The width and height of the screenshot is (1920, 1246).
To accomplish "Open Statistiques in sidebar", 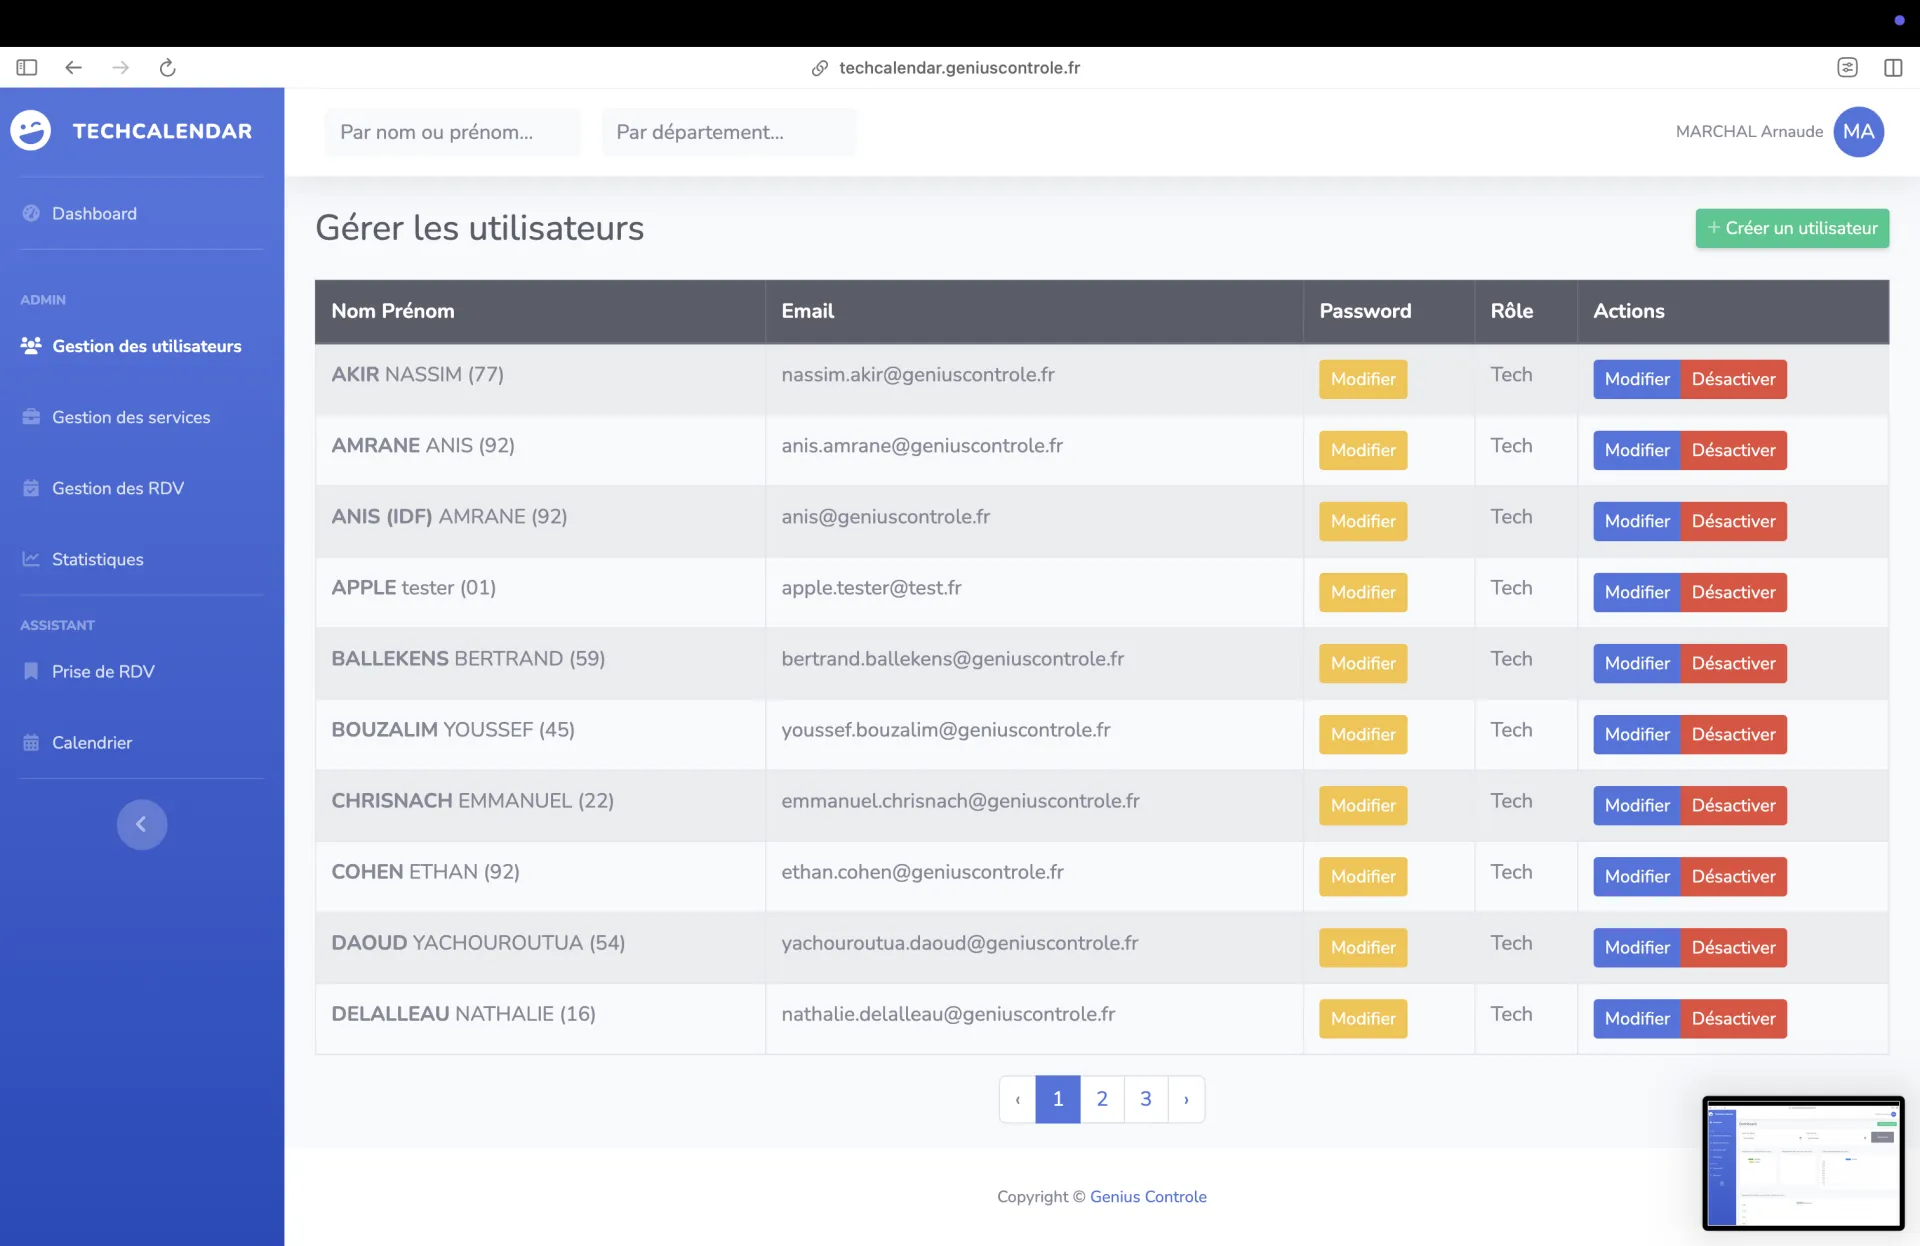I will pyautogui.click(x=97, y=559).
